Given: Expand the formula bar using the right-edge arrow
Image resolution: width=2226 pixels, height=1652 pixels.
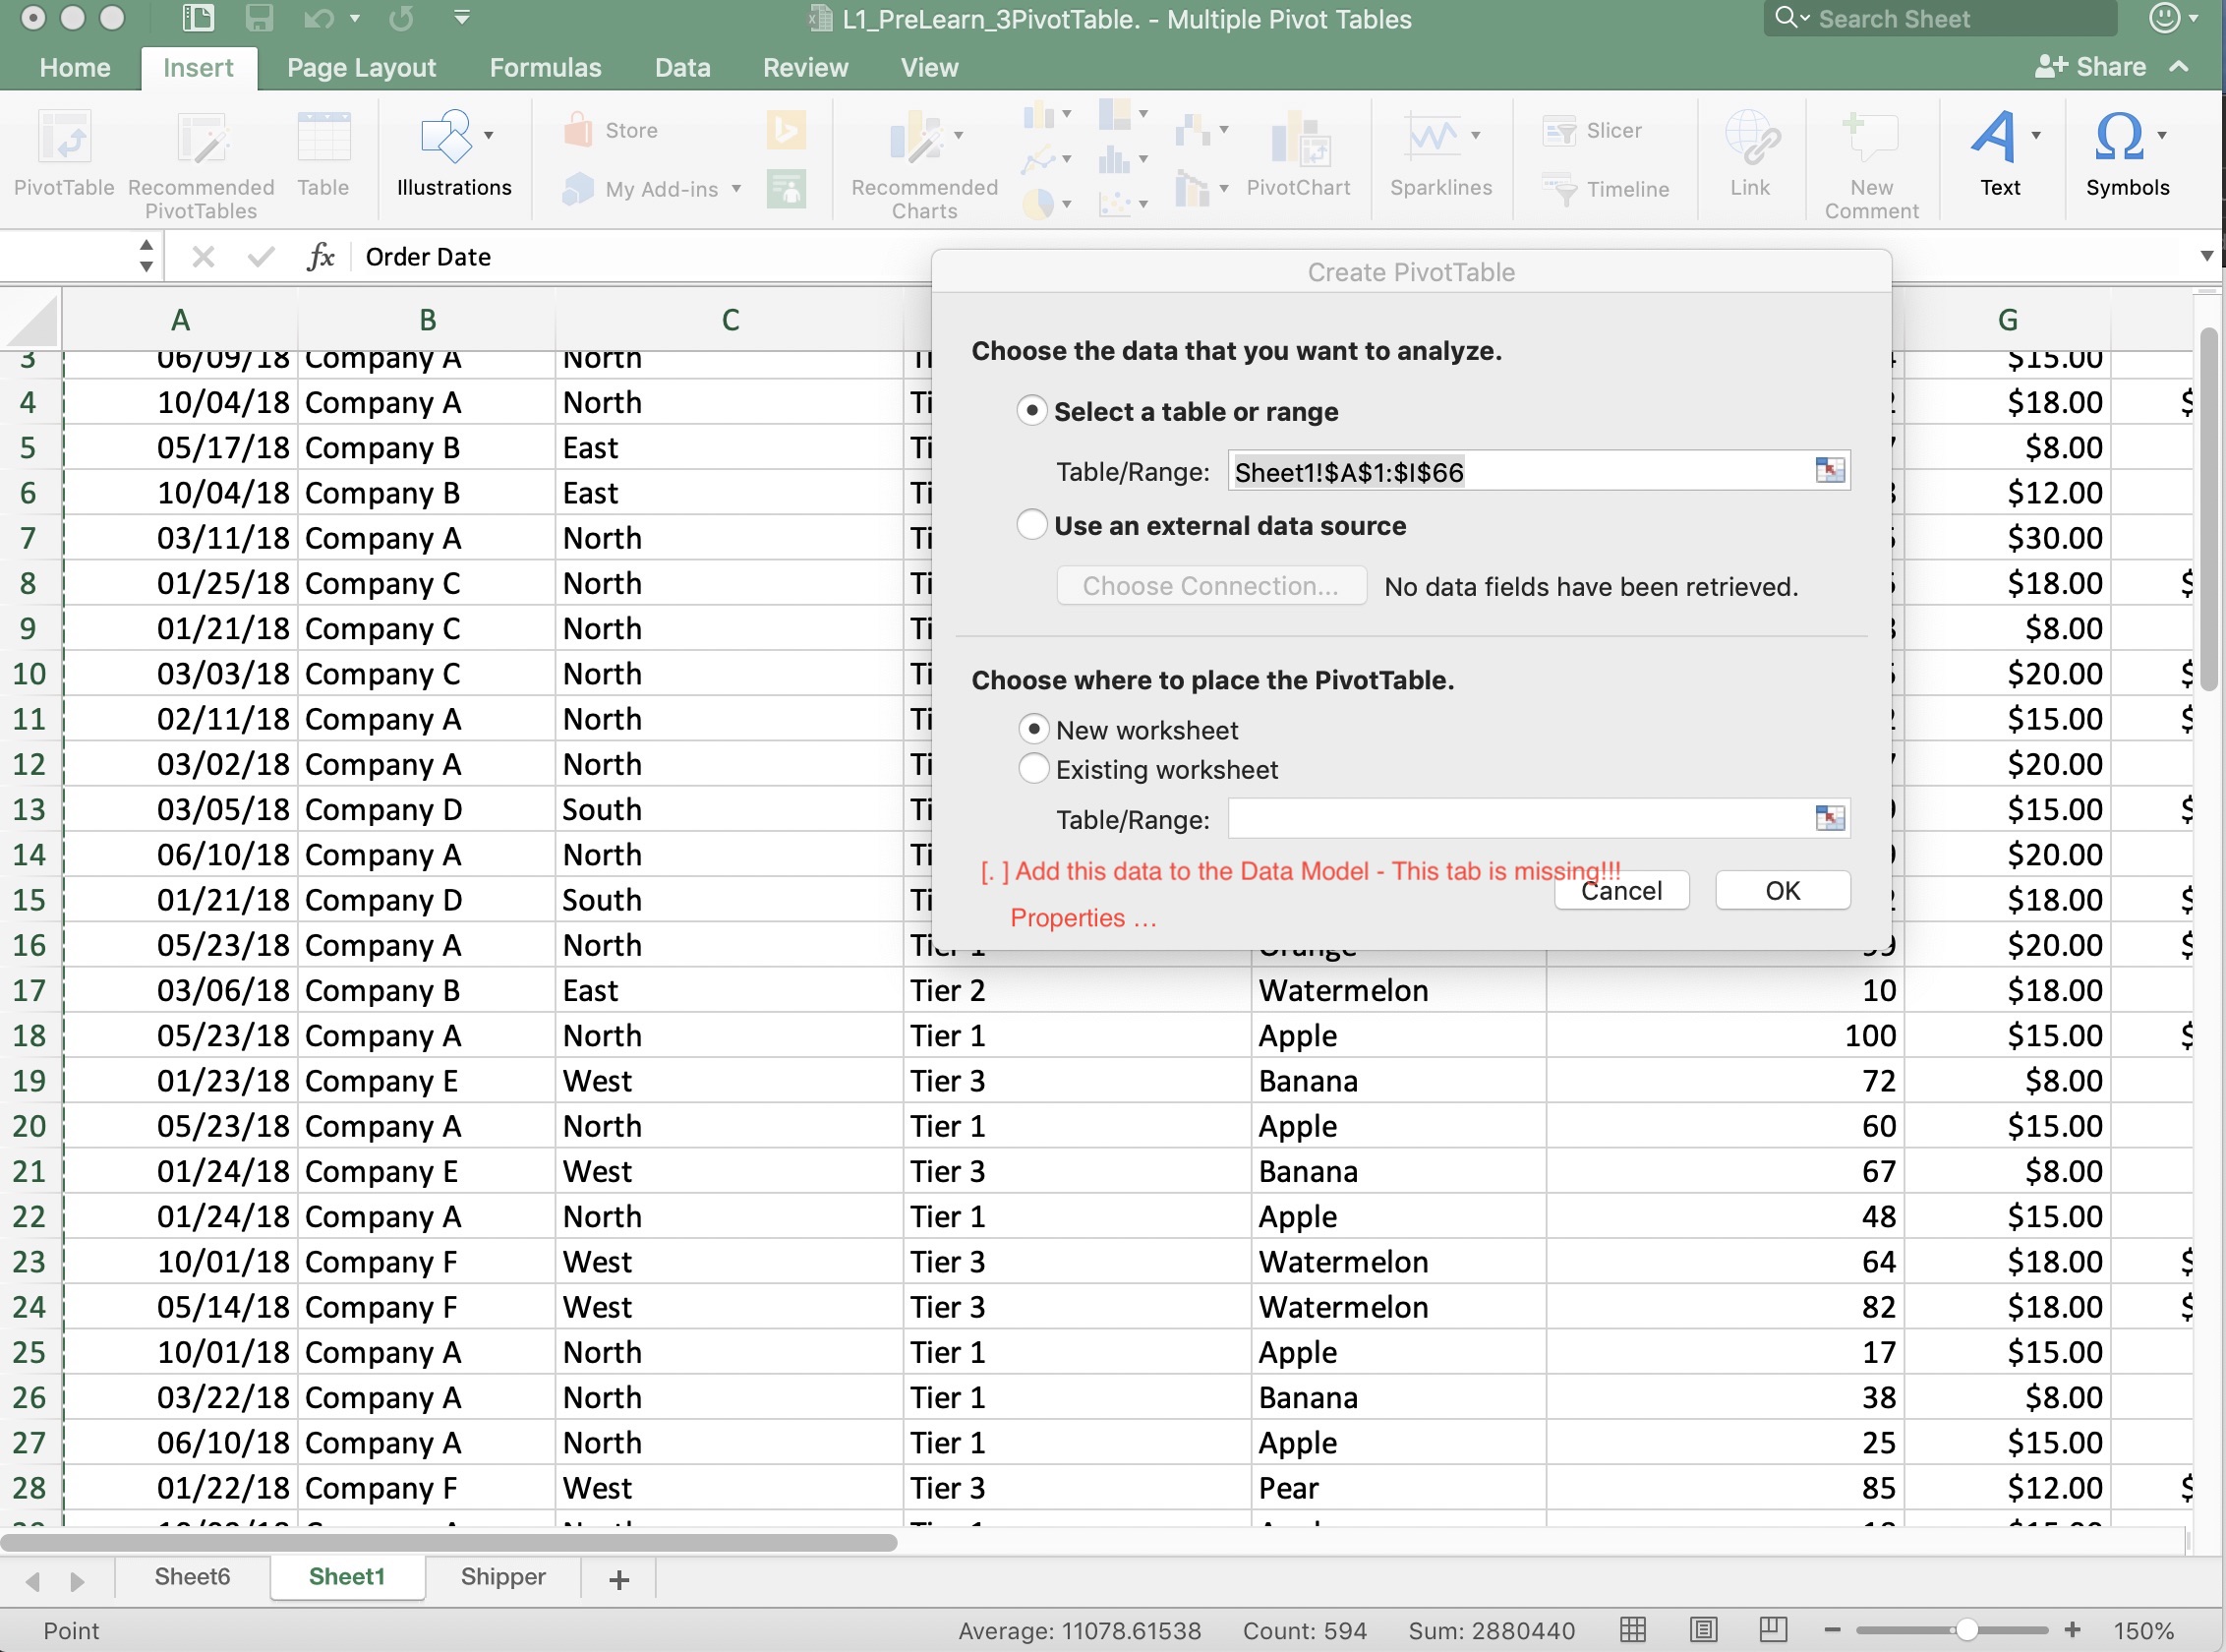Looking at the screenshot, I should tap(2206, 256).
